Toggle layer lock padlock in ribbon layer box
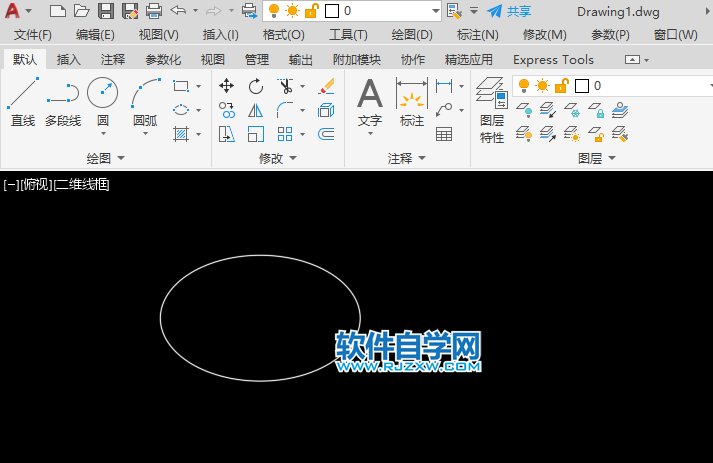 click(562, 86)
